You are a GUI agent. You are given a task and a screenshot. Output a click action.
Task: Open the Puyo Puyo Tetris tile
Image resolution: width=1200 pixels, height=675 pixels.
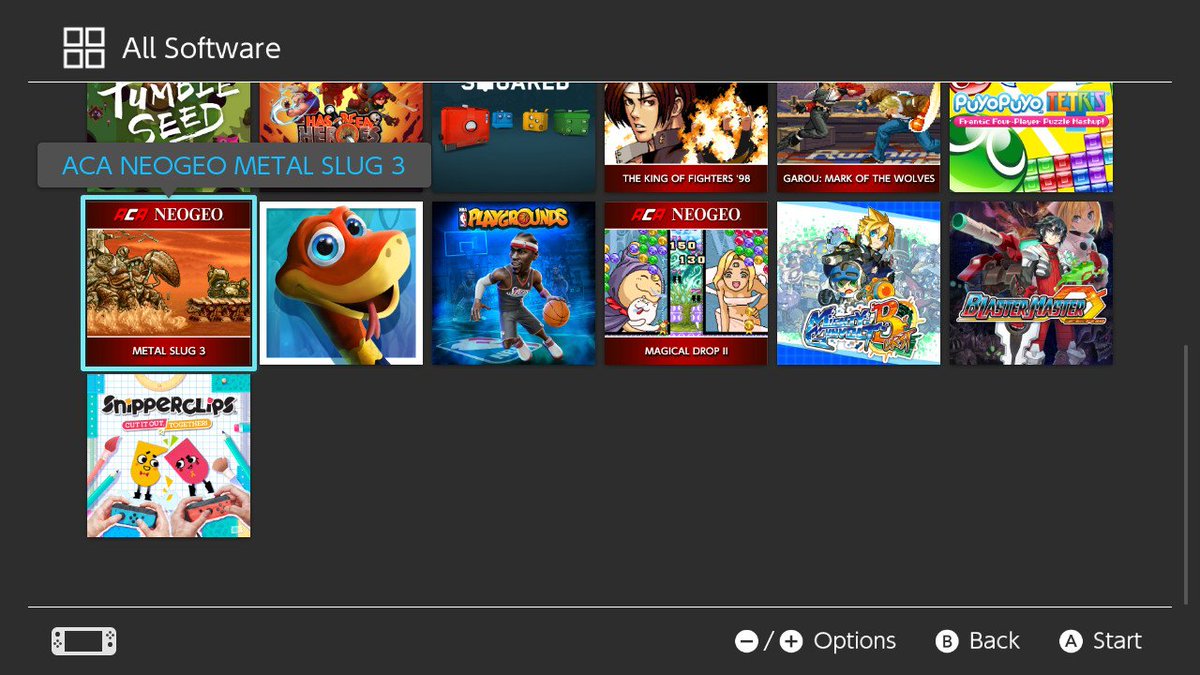click(x=1031, y=138)
